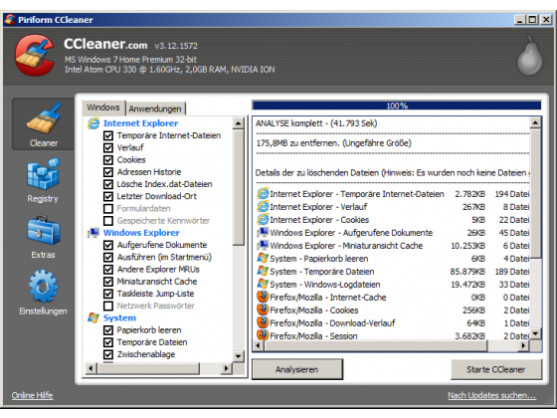Click the CCleaner title bar app icon
This screenshot has height=418, width=557.
click(10, 20)
